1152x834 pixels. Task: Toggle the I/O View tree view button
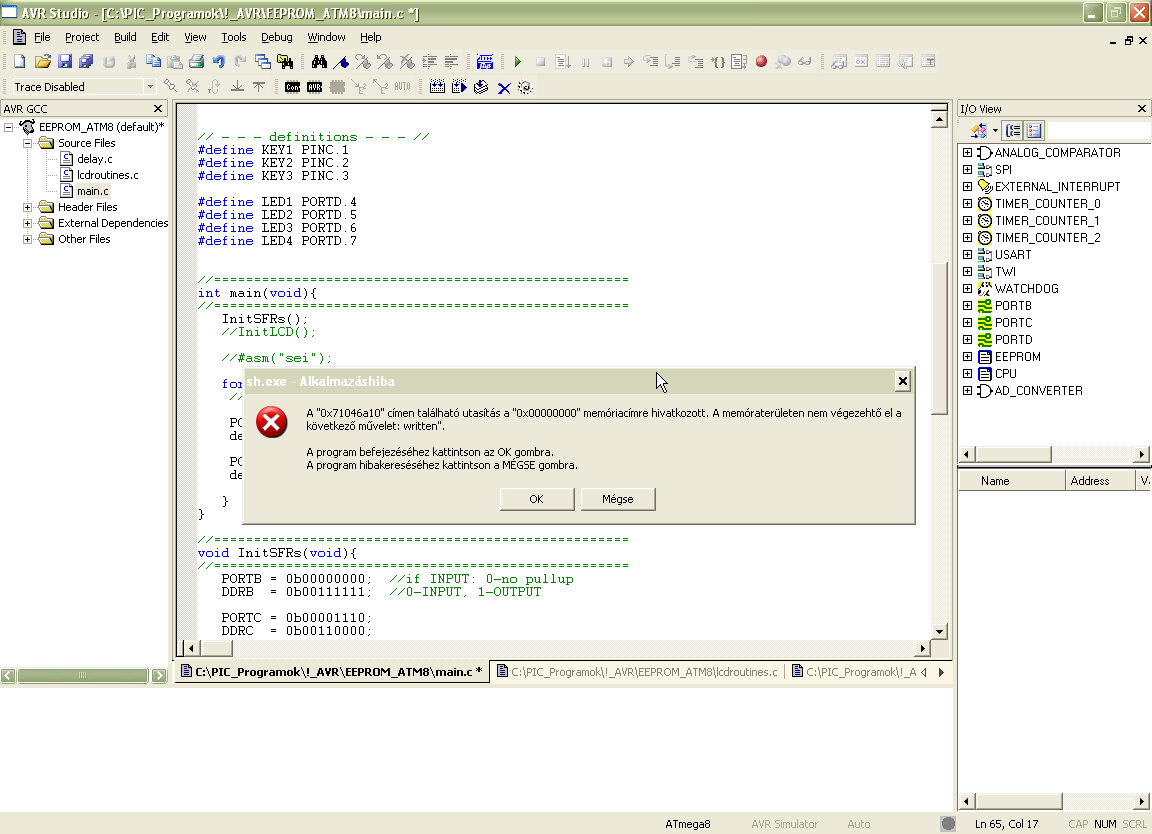(x=1013, y=131)
